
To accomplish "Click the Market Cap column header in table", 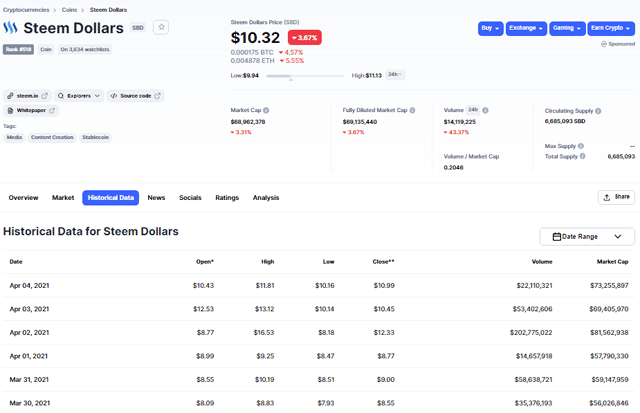I will click(x=612, y=262).
